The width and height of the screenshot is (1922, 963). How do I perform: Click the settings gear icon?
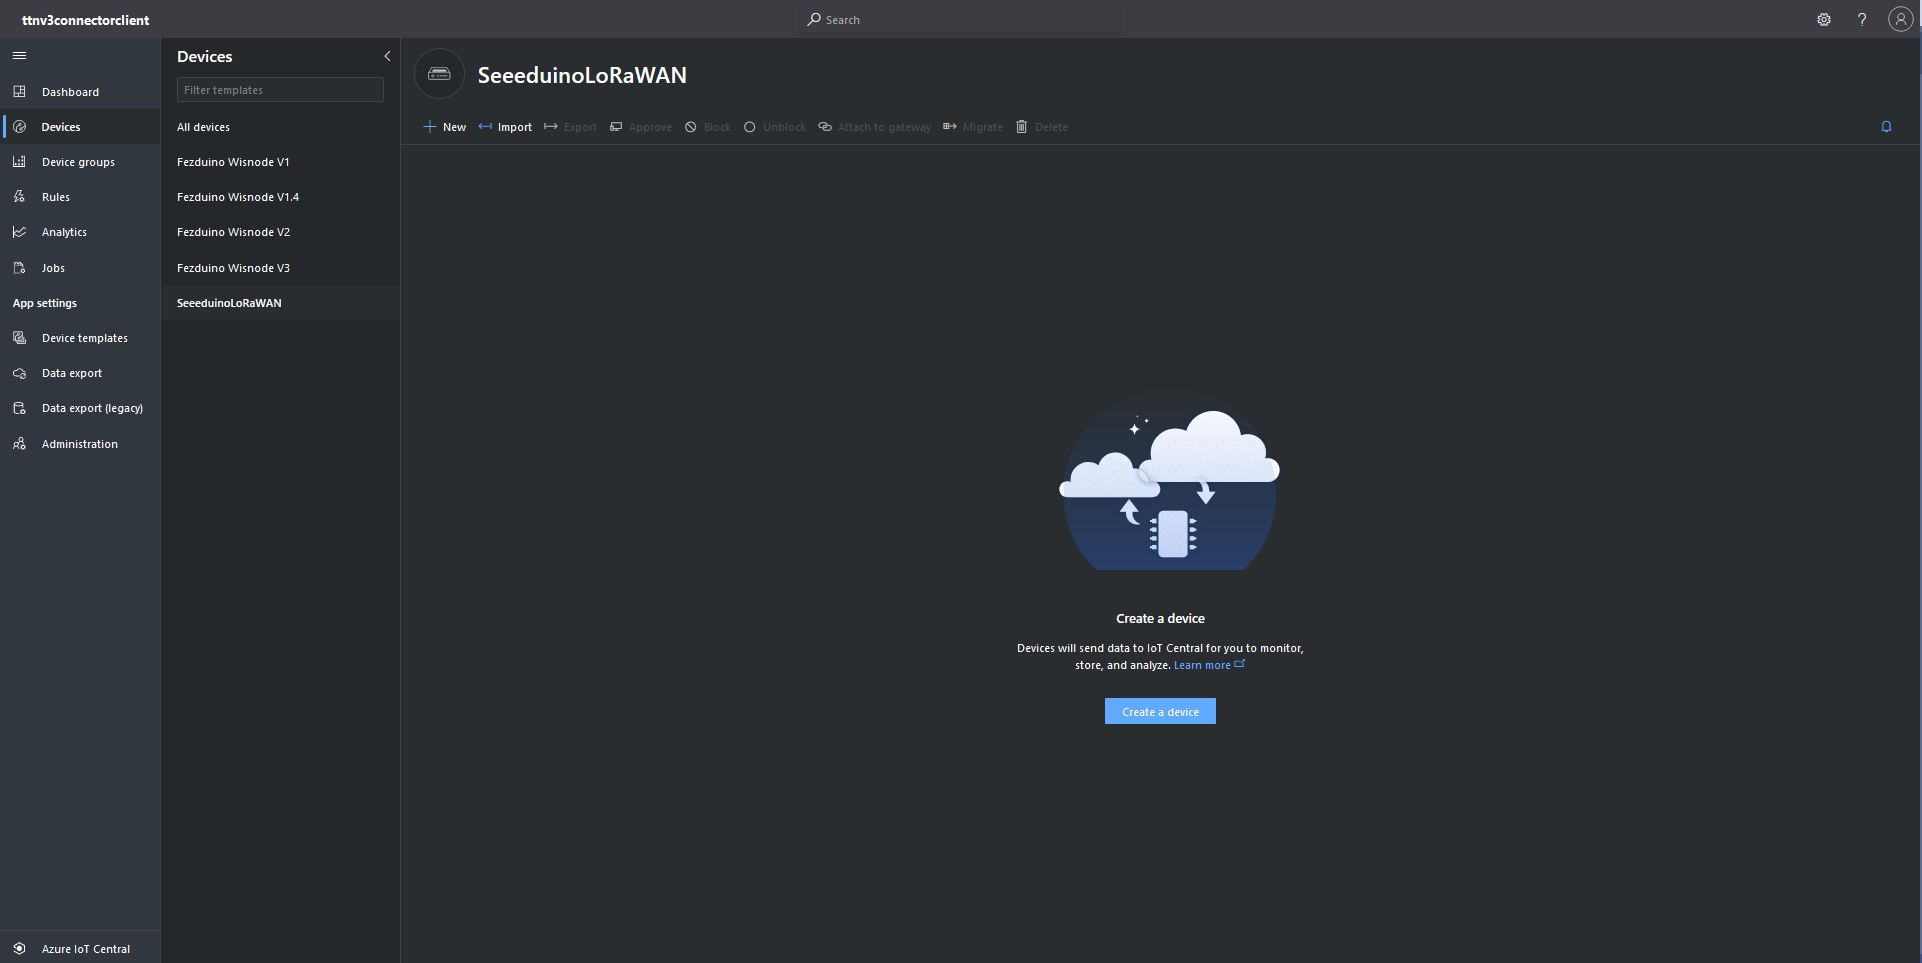coord(1823,20)
